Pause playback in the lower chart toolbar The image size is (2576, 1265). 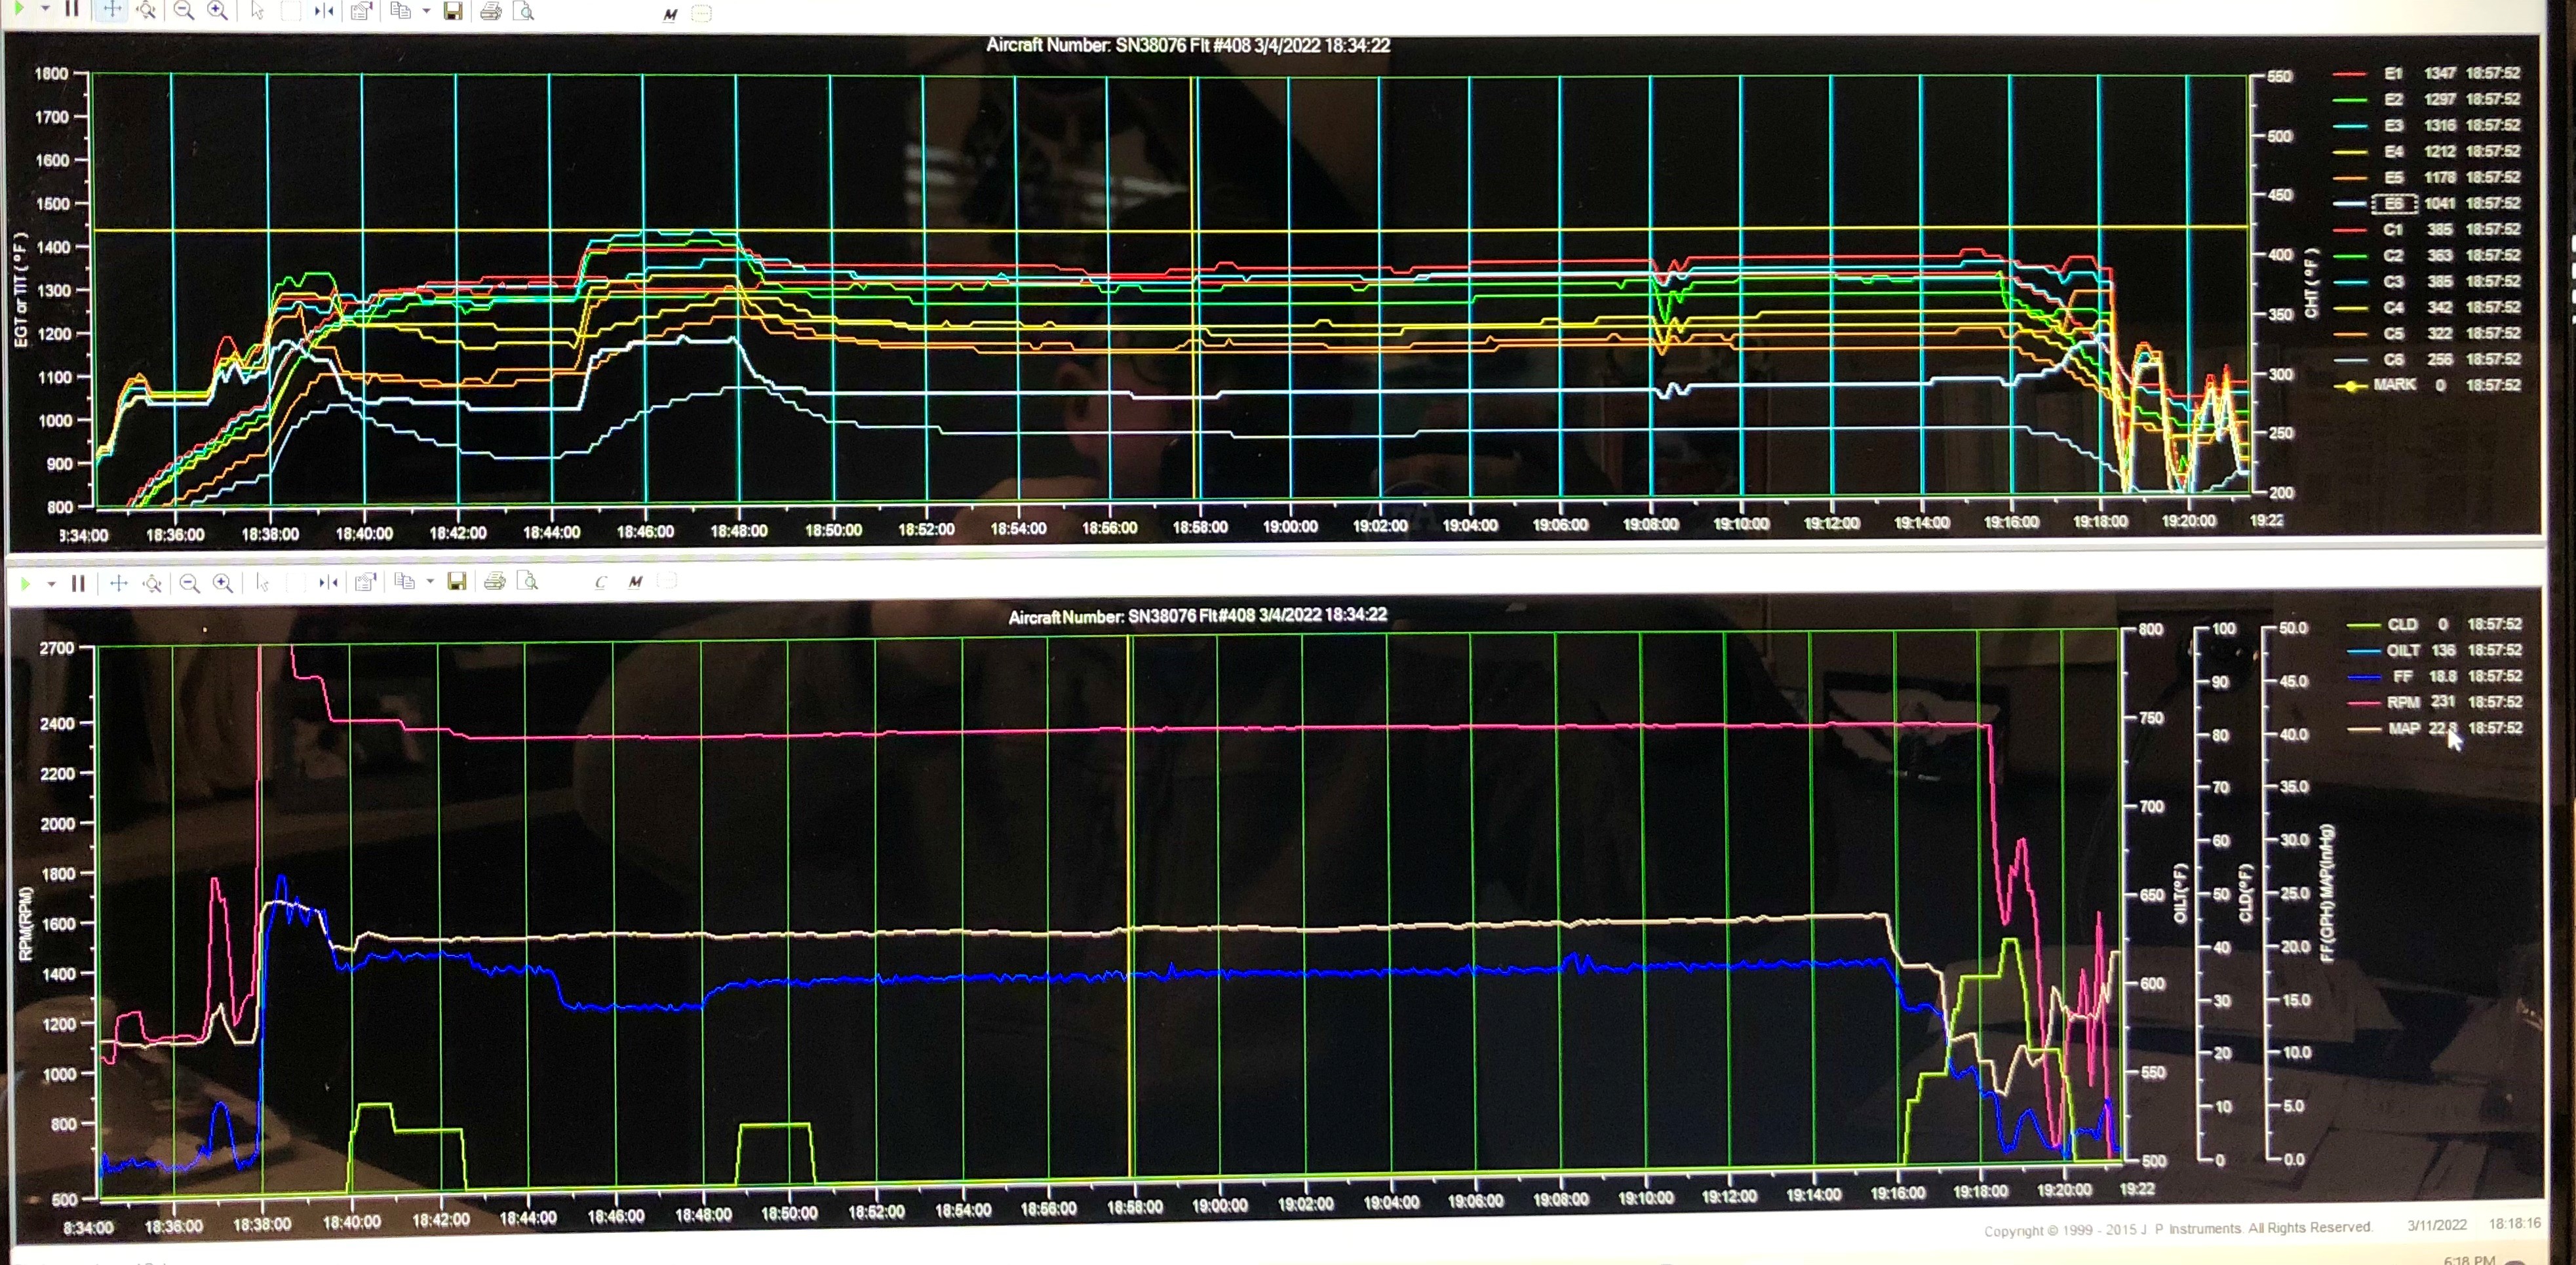click(x=78, y=583)
